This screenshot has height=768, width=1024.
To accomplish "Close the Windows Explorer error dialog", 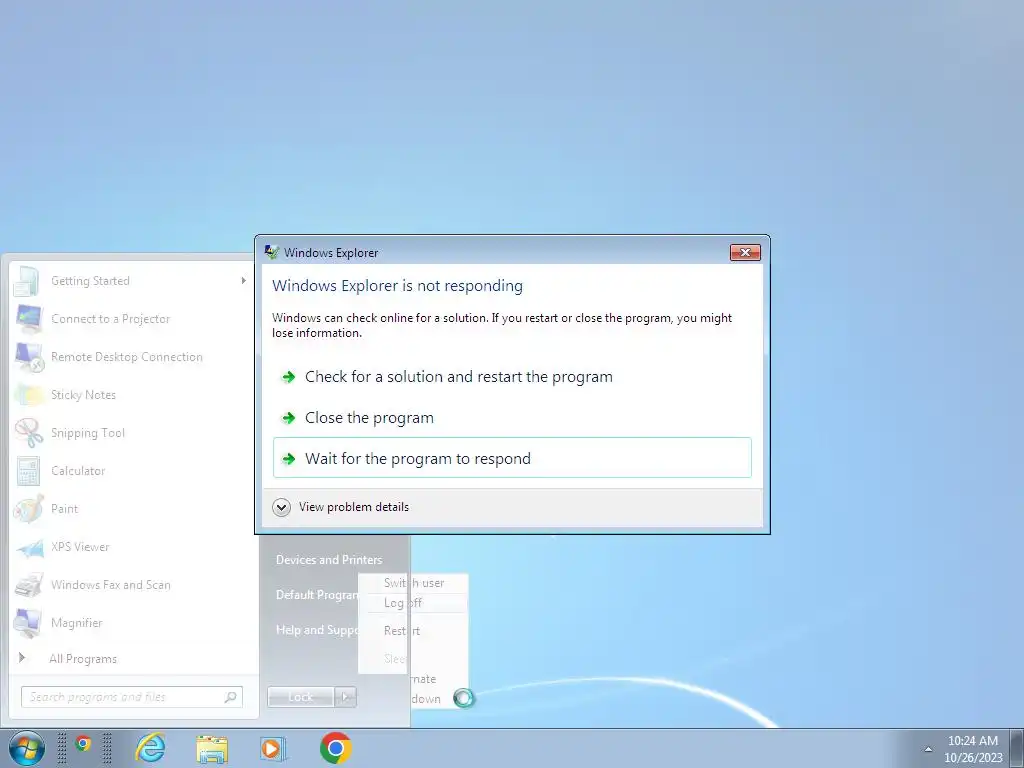I will (745, 253).
